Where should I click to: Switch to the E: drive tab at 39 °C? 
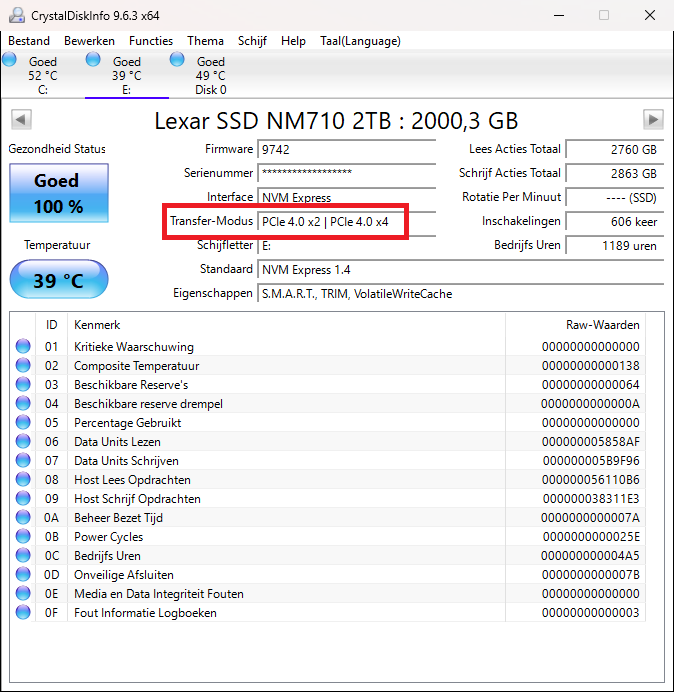click(127, 75)
